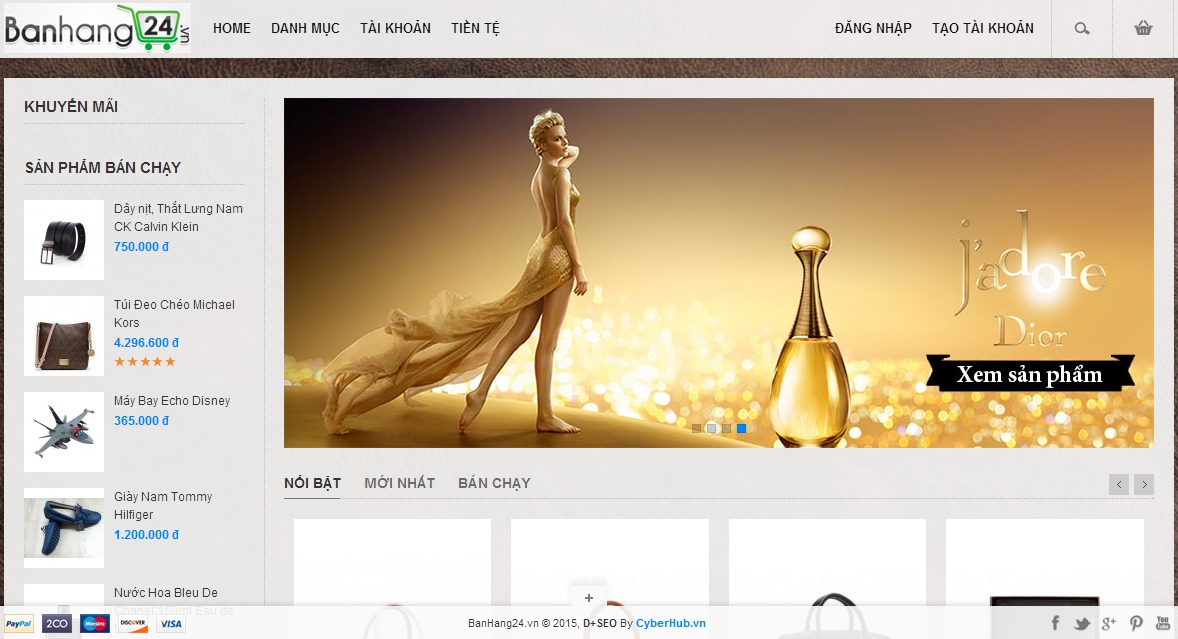Open the Google Plus footer icon
This screenshot has height=639, width=1178.
pyautogui.click(x=1109, y=623)
